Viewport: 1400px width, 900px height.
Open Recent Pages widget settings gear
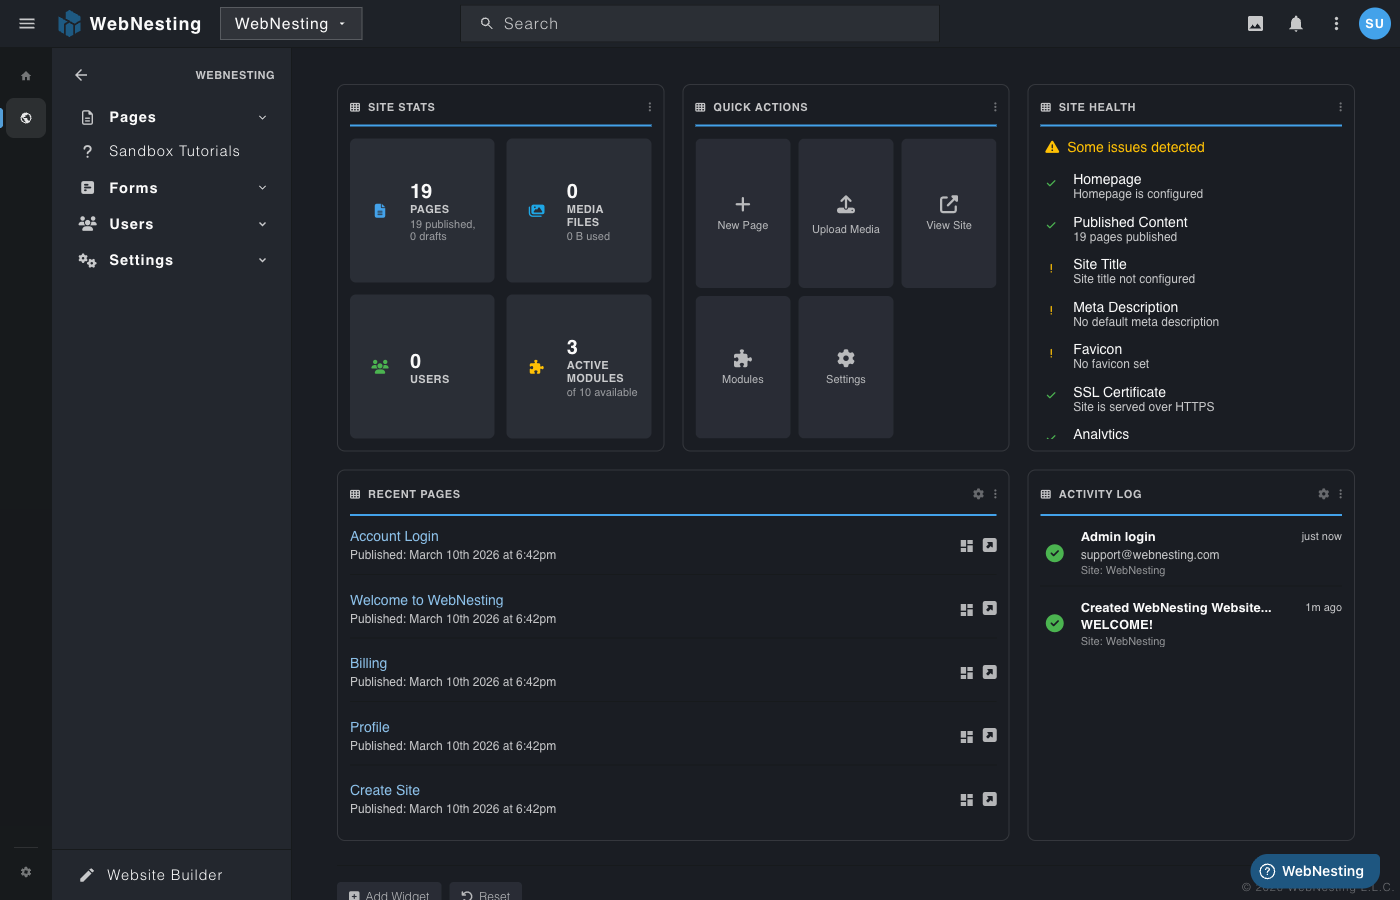(x=977, y=493)
